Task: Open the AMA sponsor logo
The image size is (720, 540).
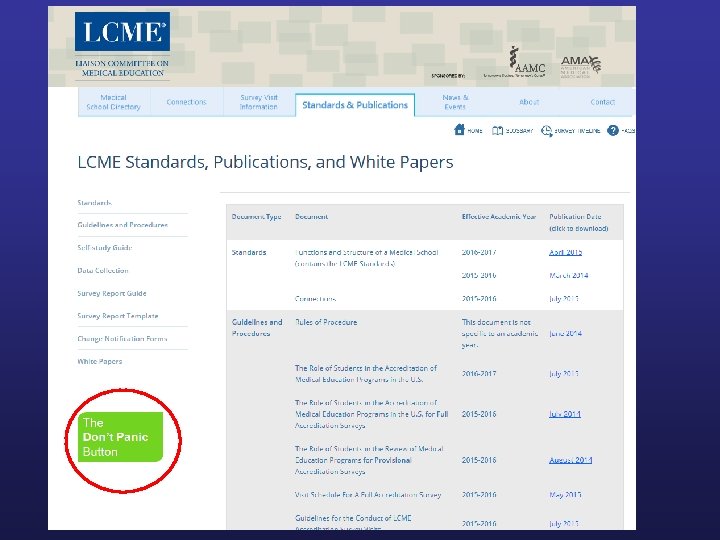Action: pyautogui.click(x=580, y=67)
